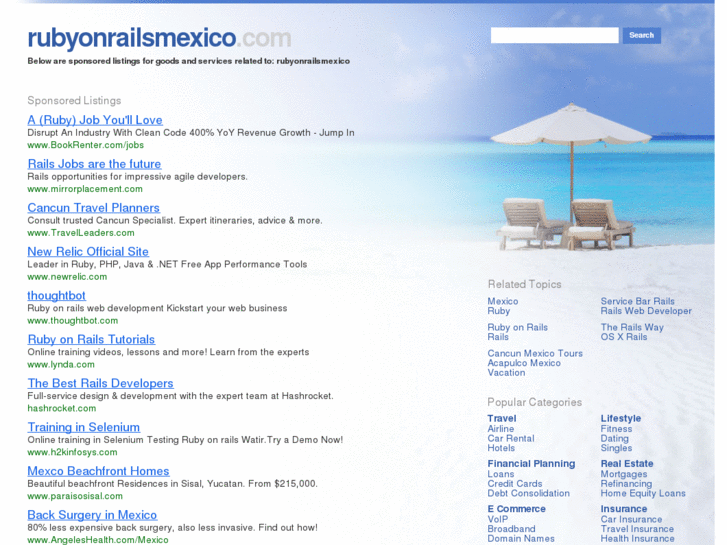The height and width of the screenshot is (545, 727).
Task: Open 'Ruby on Rails Tutorials' listing
Action: pyautogui.click(x=91, y=340)
